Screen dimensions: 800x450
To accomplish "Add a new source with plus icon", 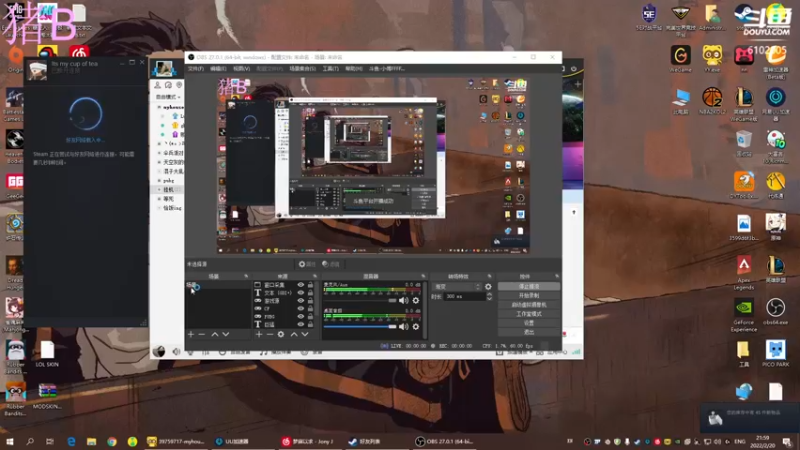I will (259, 334).
